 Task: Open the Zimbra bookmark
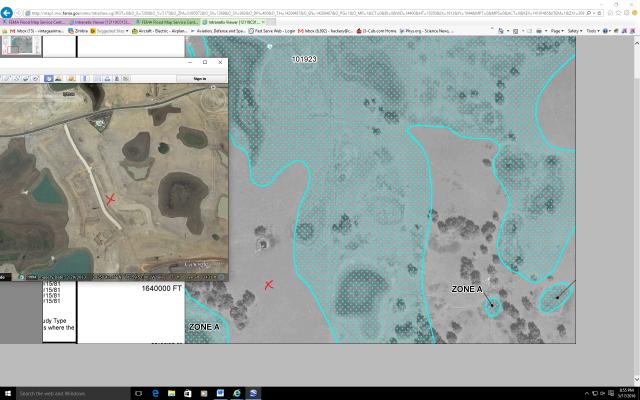pyautogui.click(x=78, y=31)
